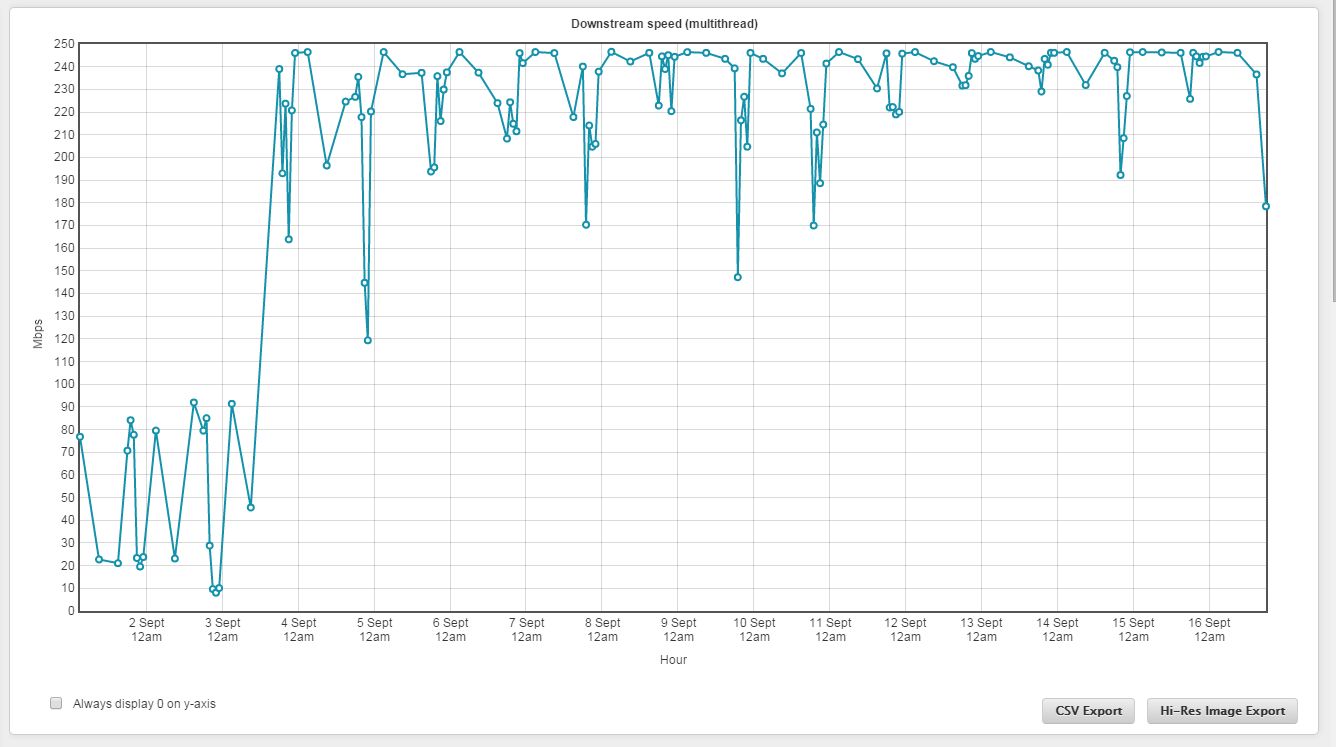Click the 16 Sept 12am axis label
Image resolution: width=1336 pixels, height=747 pixels.
[1209, 629]
